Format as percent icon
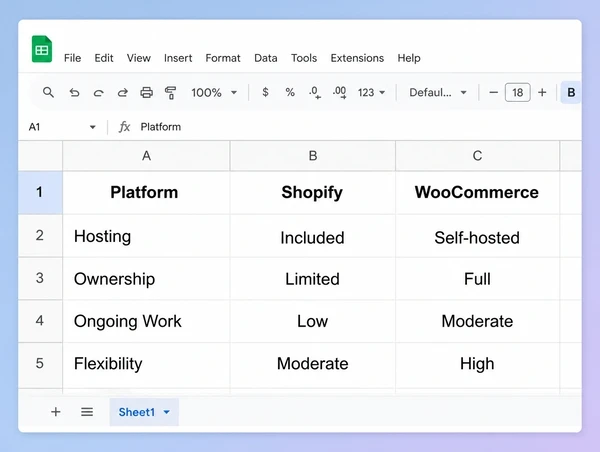Image resolution: width=600 pixels, height=452 pixels. (x=290, y=92)
